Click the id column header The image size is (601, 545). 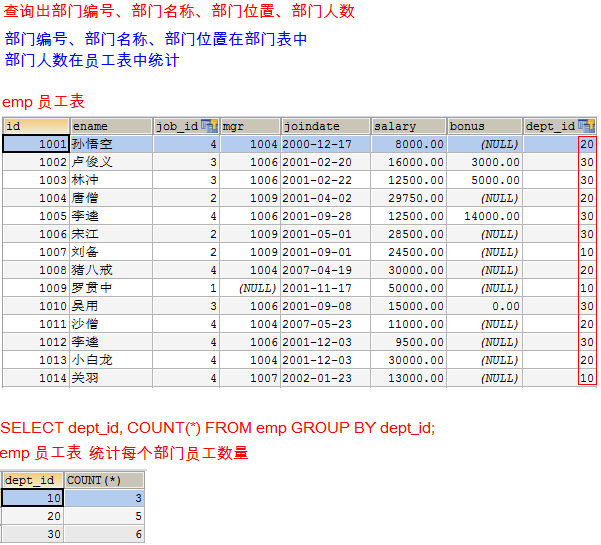(35, 126)
